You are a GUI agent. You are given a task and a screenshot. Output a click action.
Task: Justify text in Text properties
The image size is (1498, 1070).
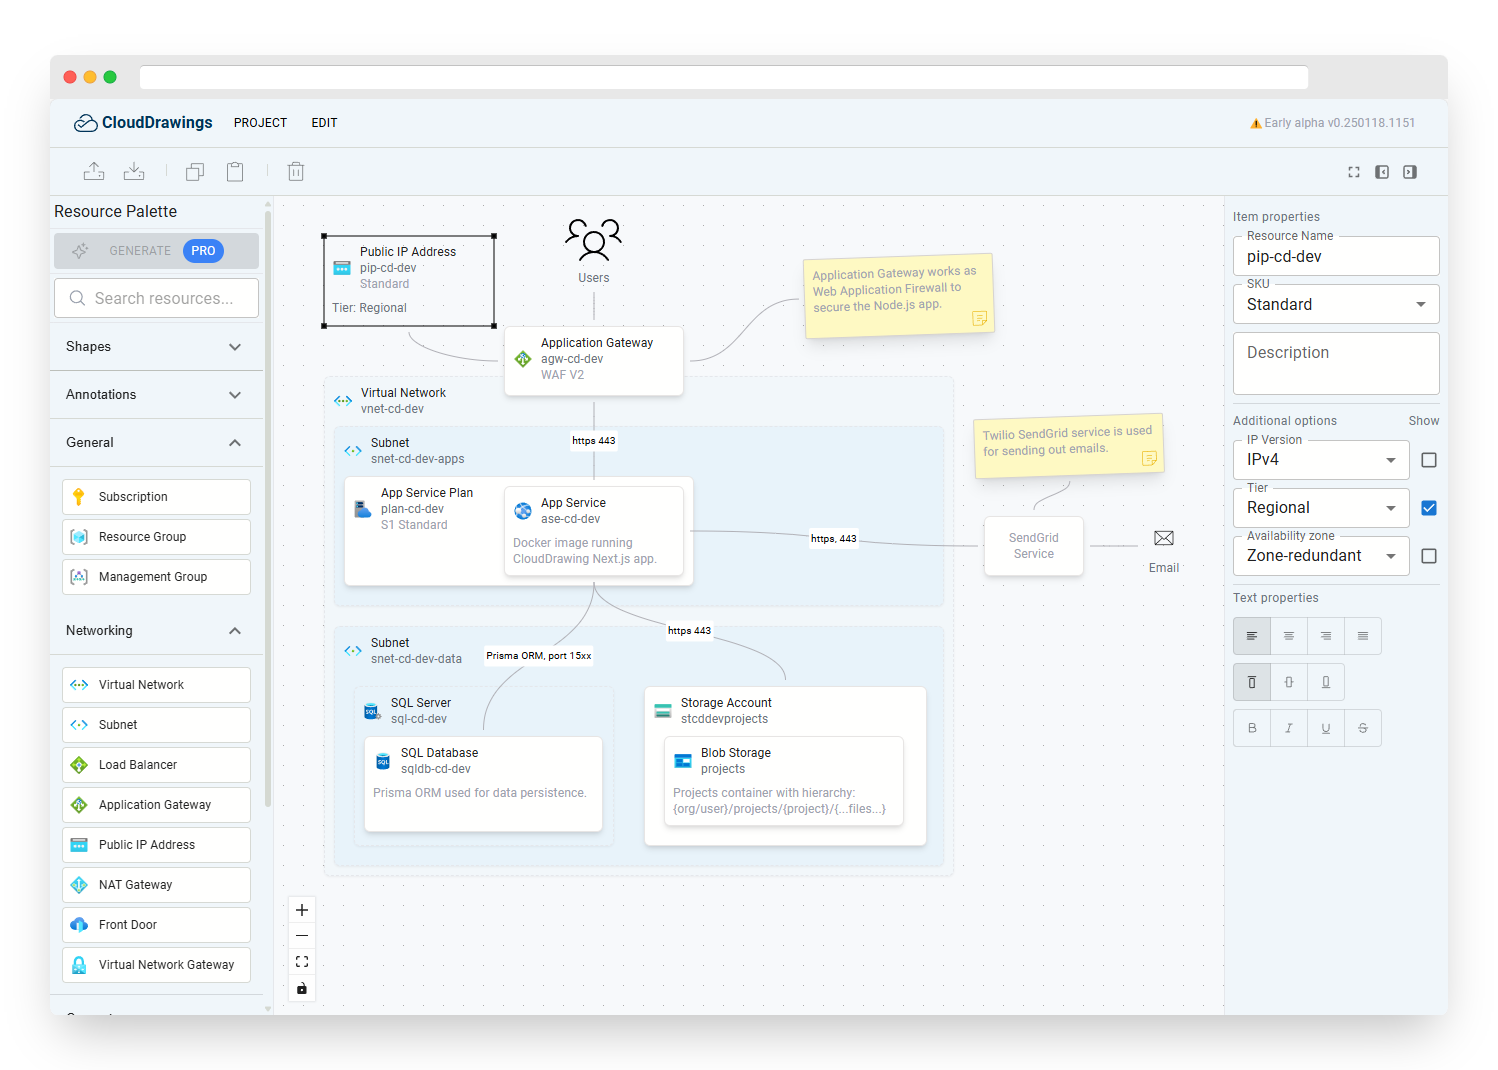(1363, 636)
